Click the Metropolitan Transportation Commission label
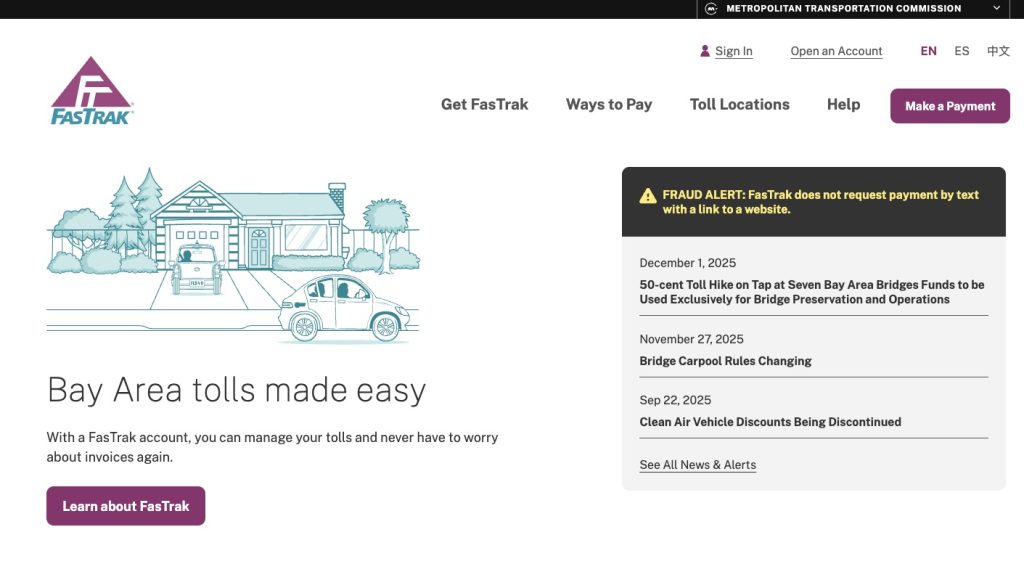Image resolution: width=1024 pixels, height=564 pixels. point(843,8)
